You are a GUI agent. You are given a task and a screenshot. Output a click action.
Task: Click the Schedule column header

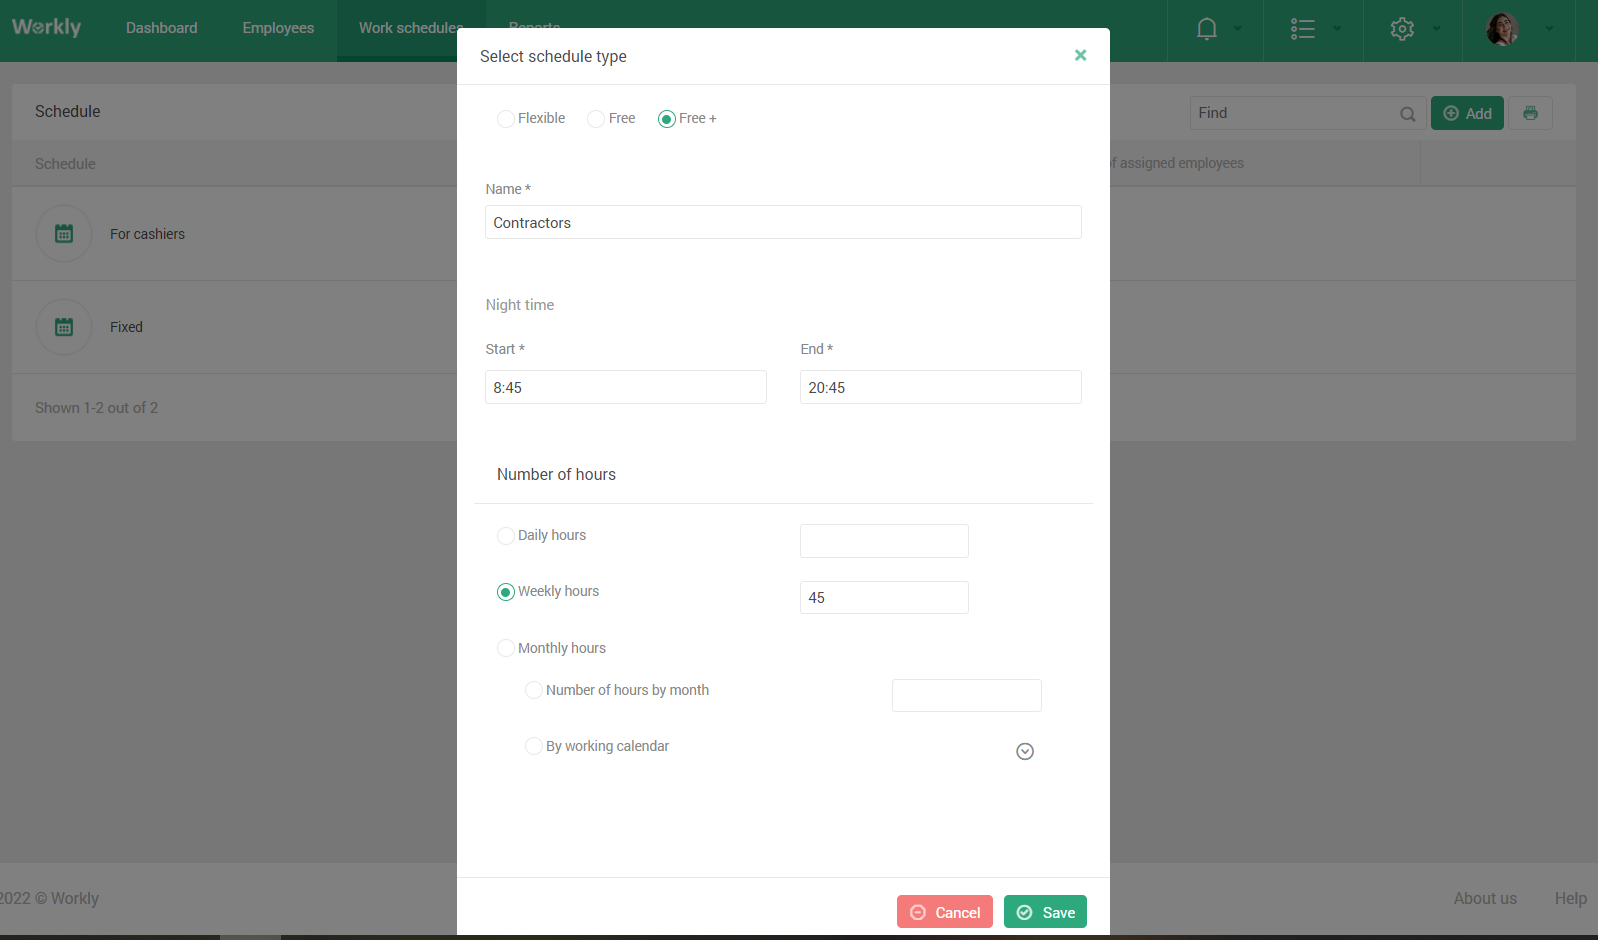(65, 164)
